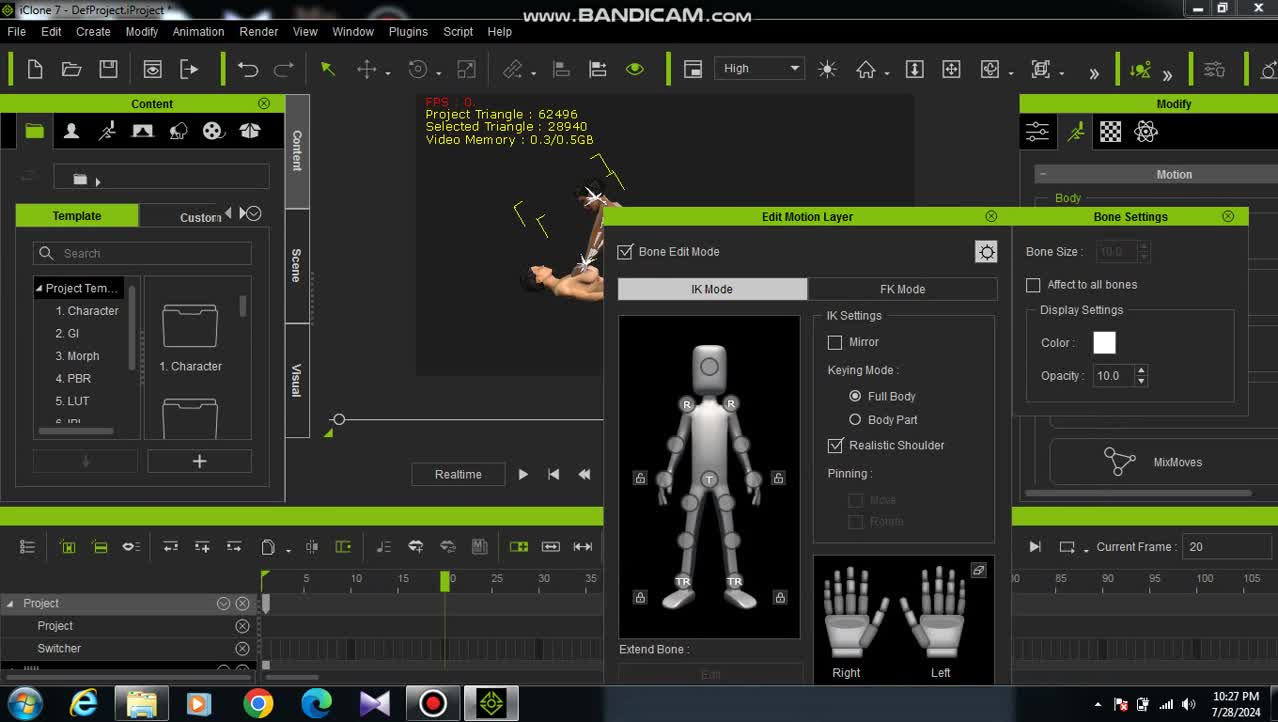Open the Animation menu

198,32
